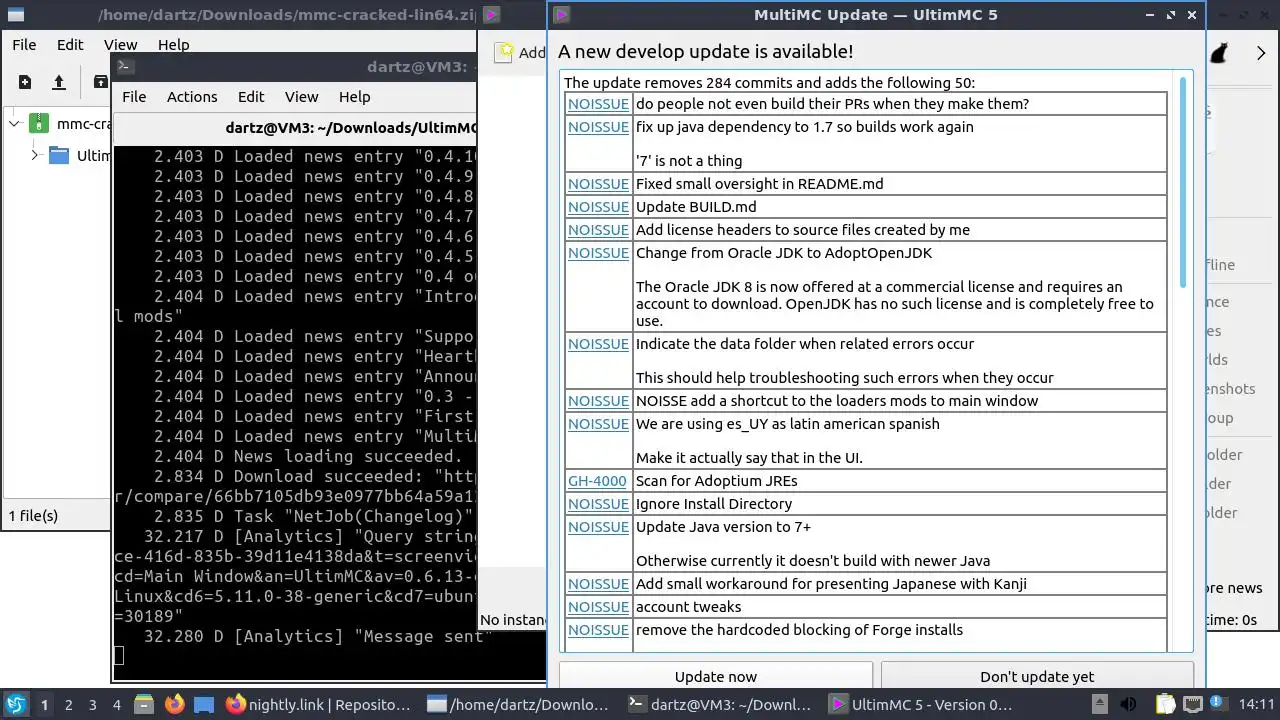The width and height of the screenshot is (1280, 720).
Task: Click the Don't update yet button
Action: pyautogui.click(x=1037, y=676)
